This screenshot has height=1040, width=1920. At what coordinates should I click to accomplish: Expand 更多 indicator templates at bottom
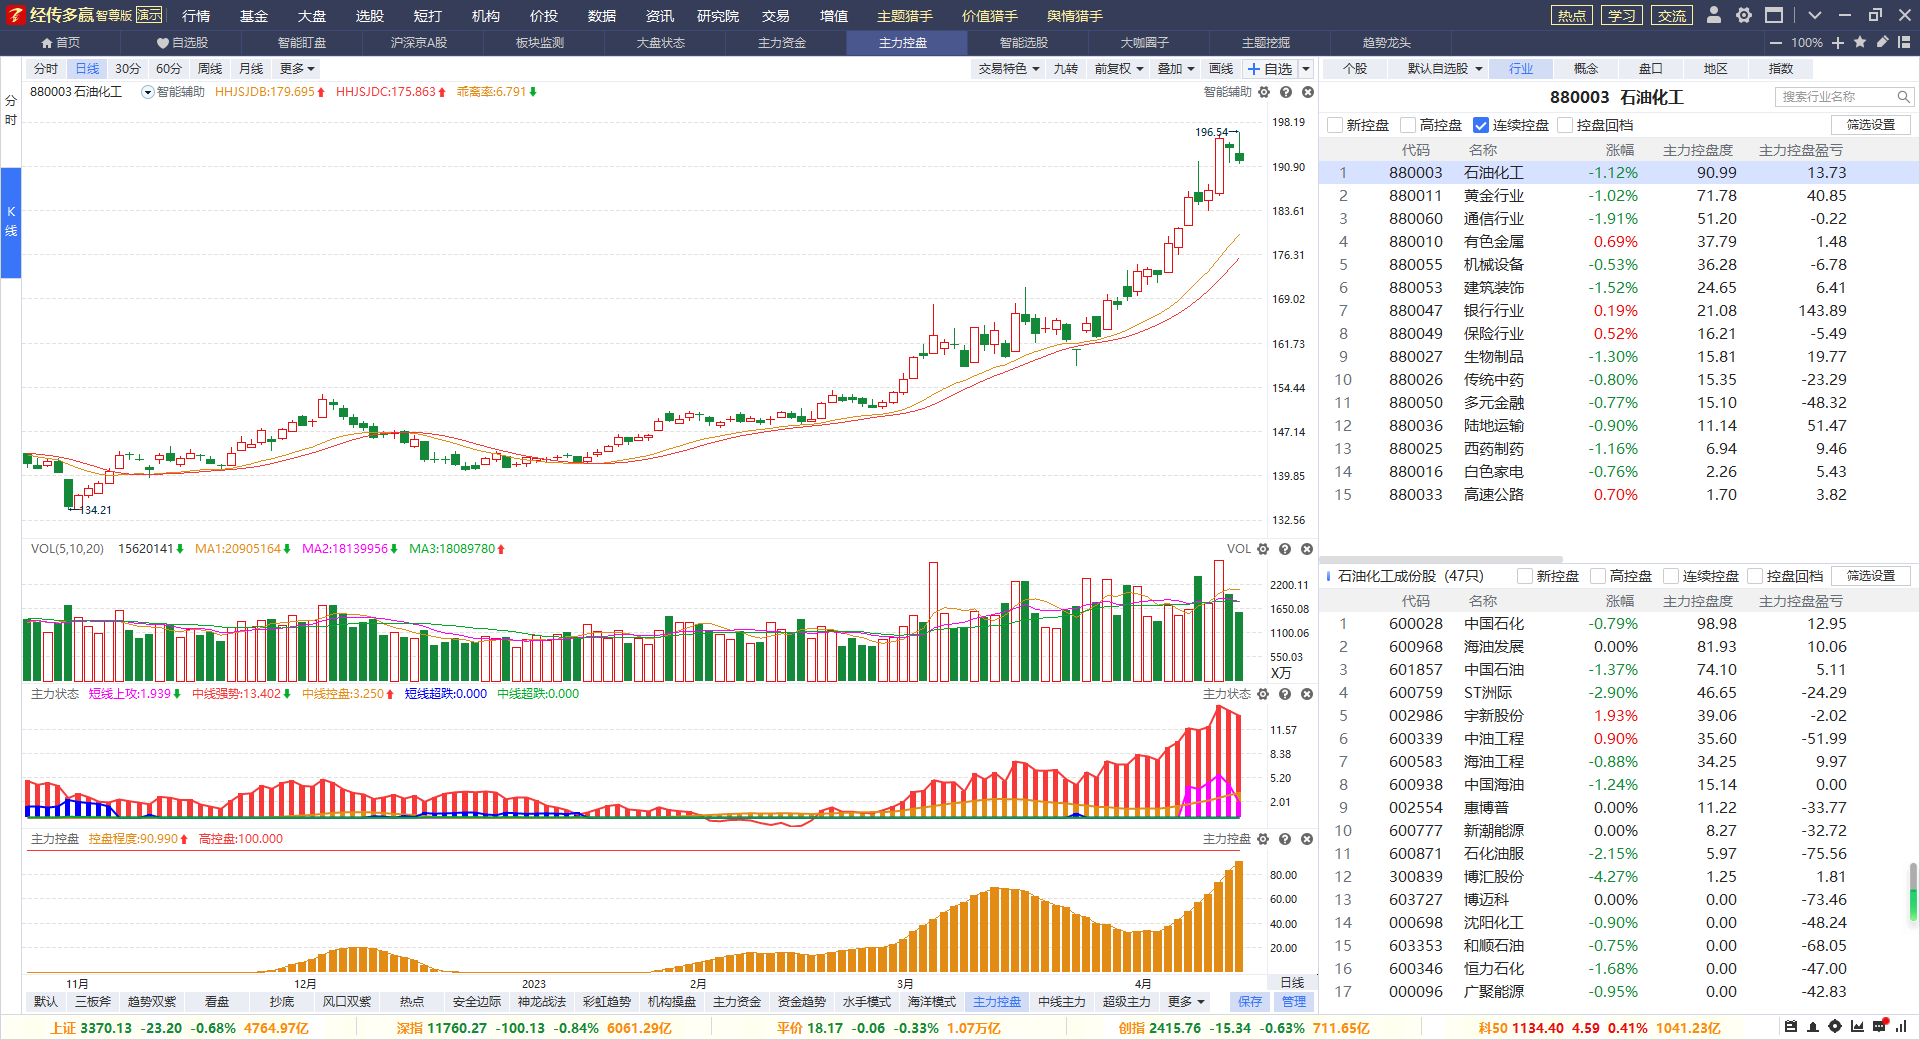1187,1002
